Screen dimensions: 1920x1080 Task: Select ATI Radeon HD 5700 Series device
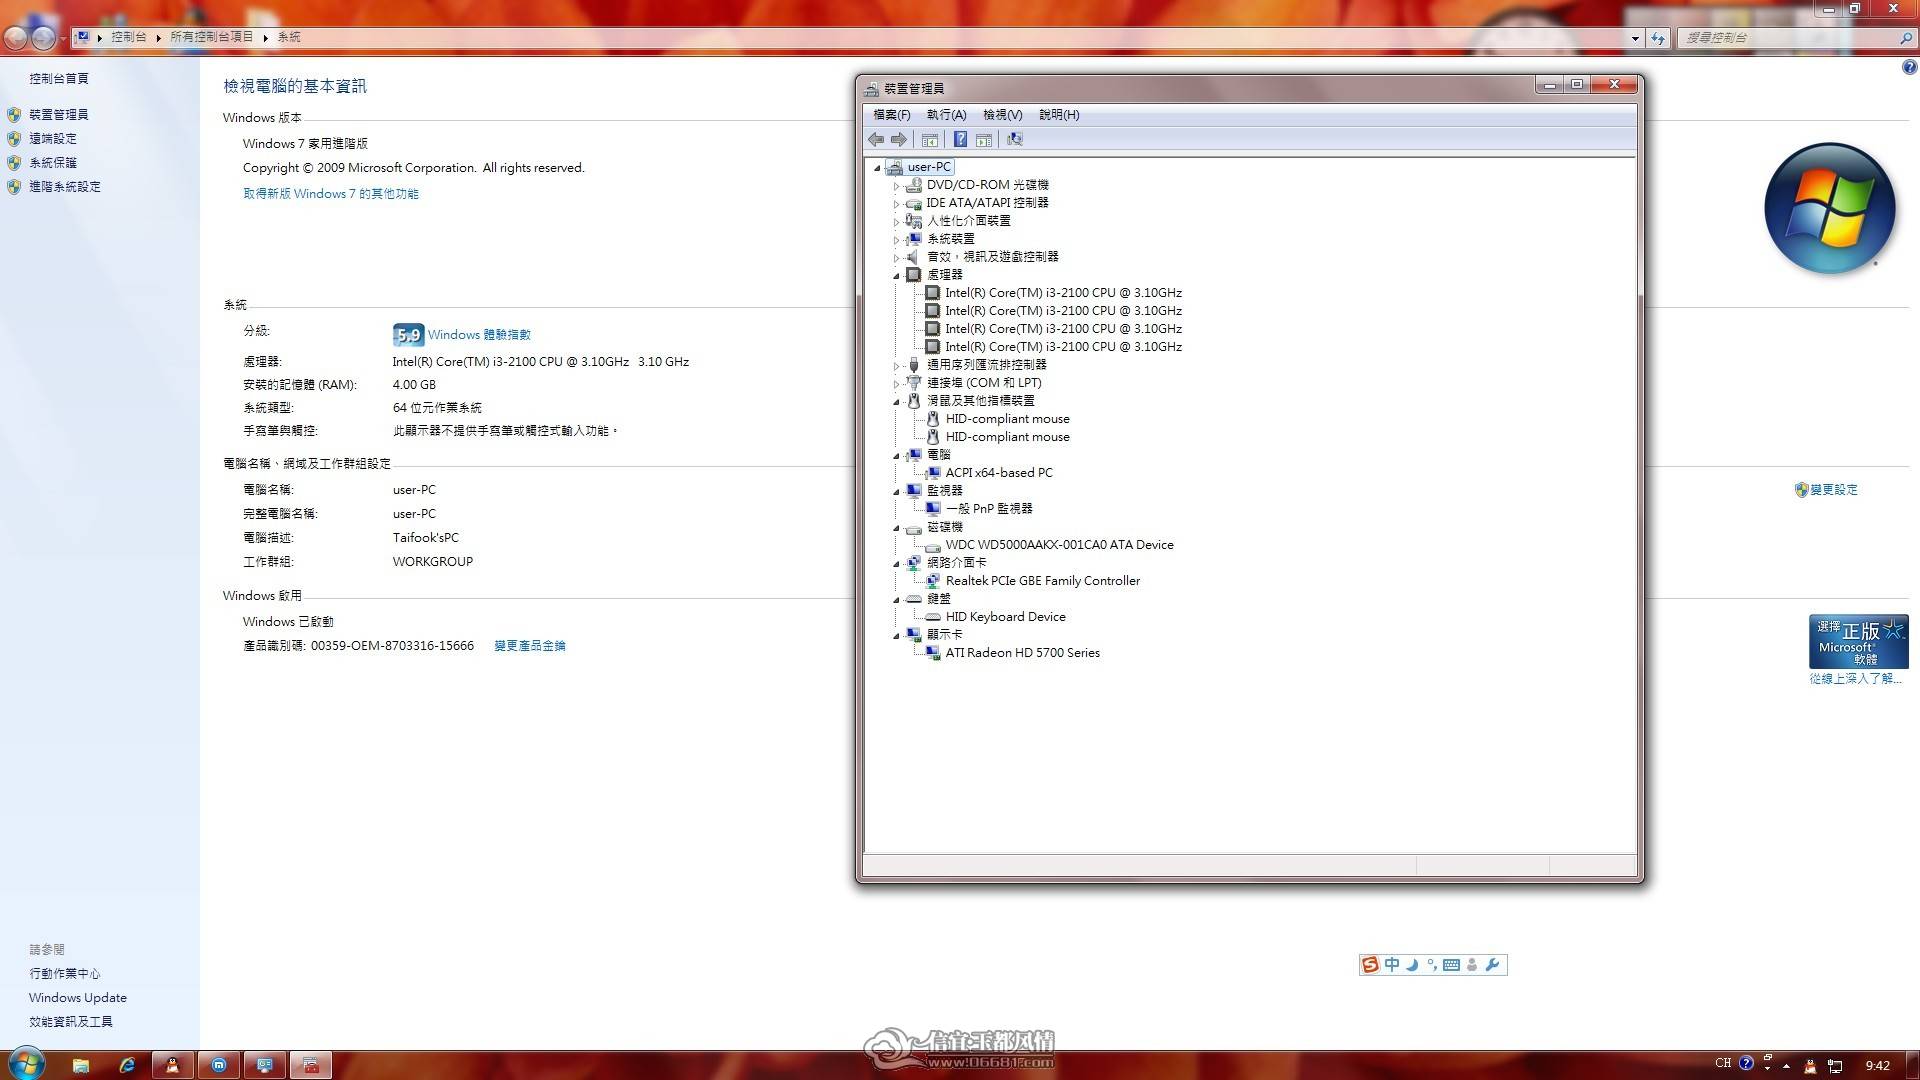[1022, 653]
